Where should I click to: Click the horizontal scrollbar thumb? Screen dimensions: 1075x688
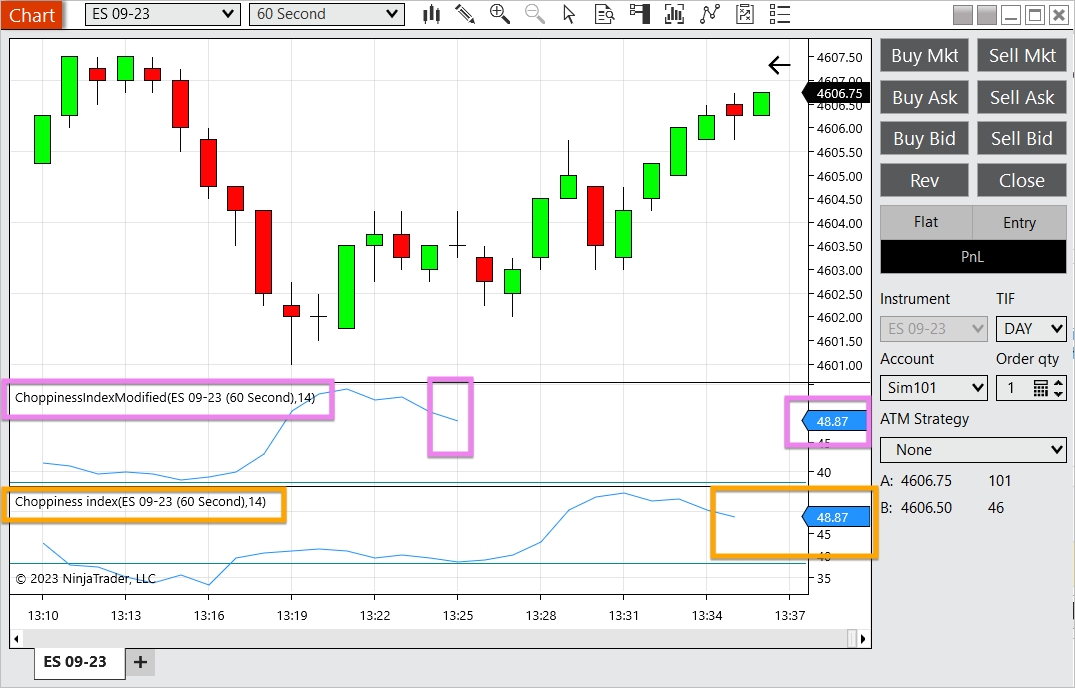[852, 639]
